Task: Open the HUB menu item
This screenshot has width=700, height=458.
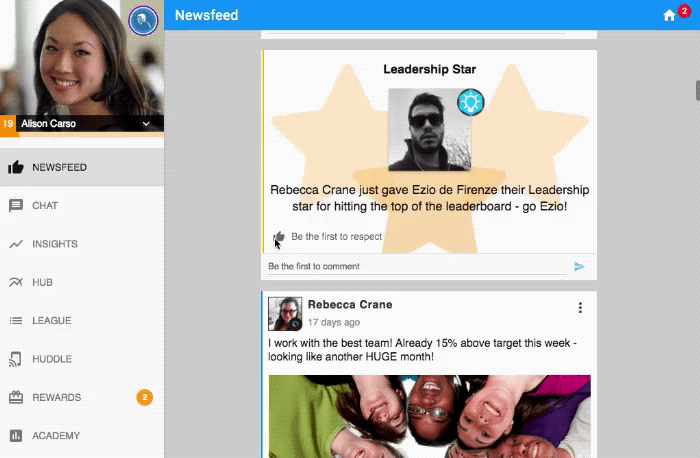Action: pos(42,283)
